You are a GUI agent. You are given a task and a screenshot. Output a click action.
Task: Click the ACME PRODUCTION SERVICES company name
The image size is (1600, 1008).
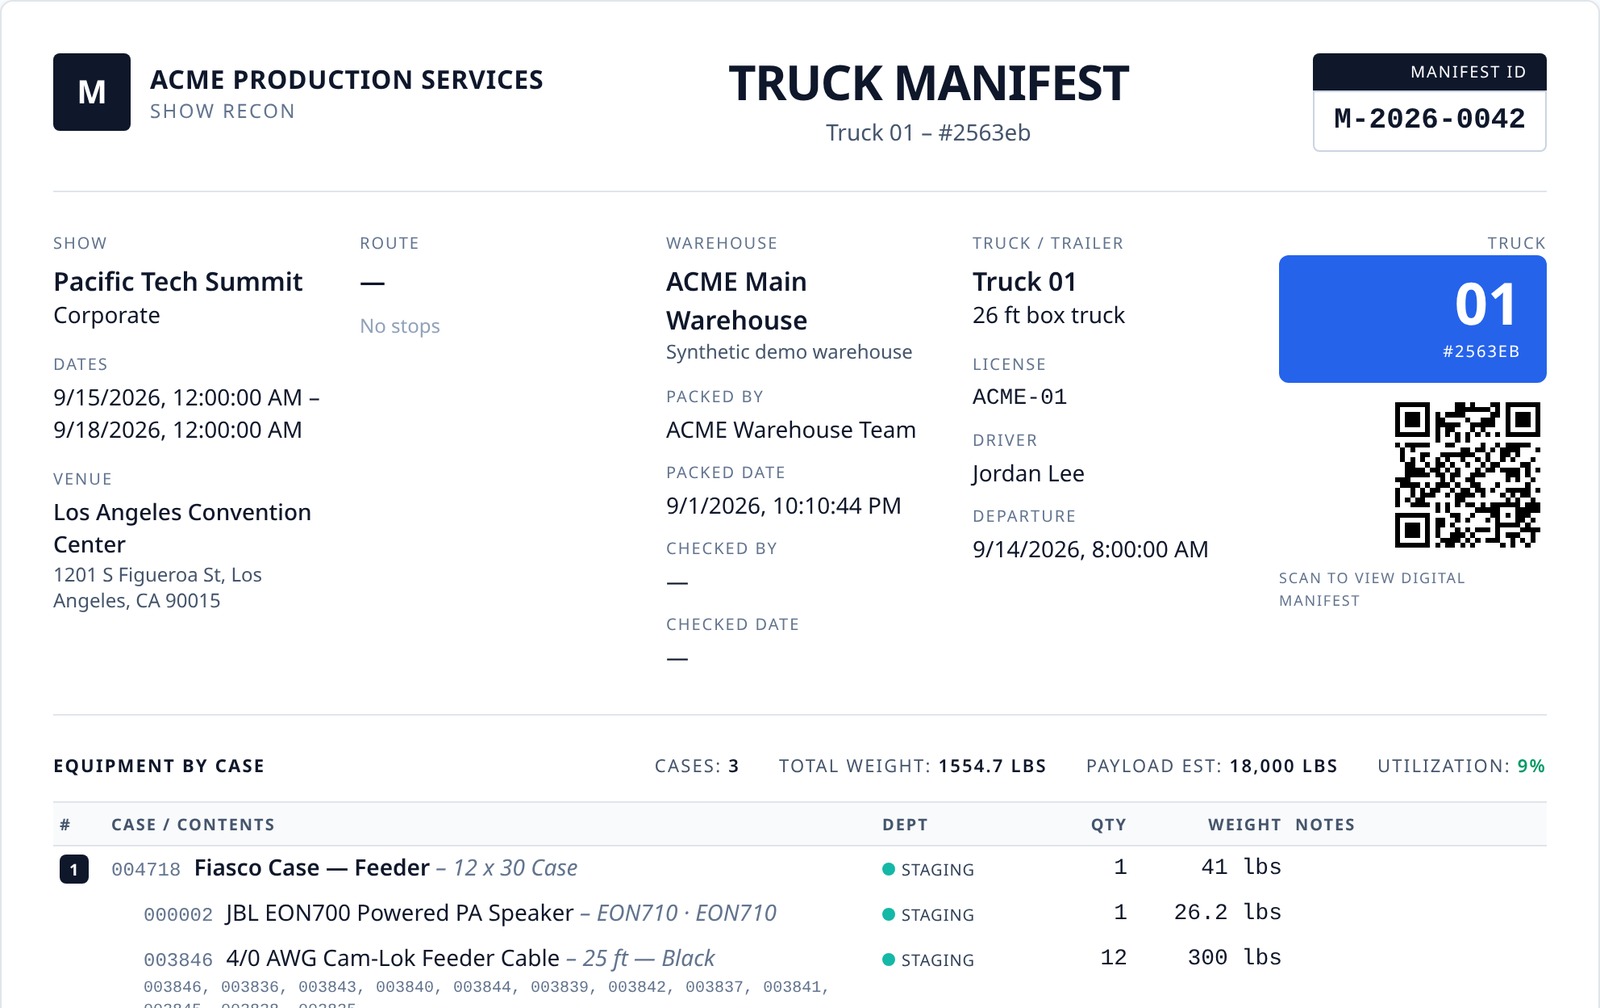point(346,80)
